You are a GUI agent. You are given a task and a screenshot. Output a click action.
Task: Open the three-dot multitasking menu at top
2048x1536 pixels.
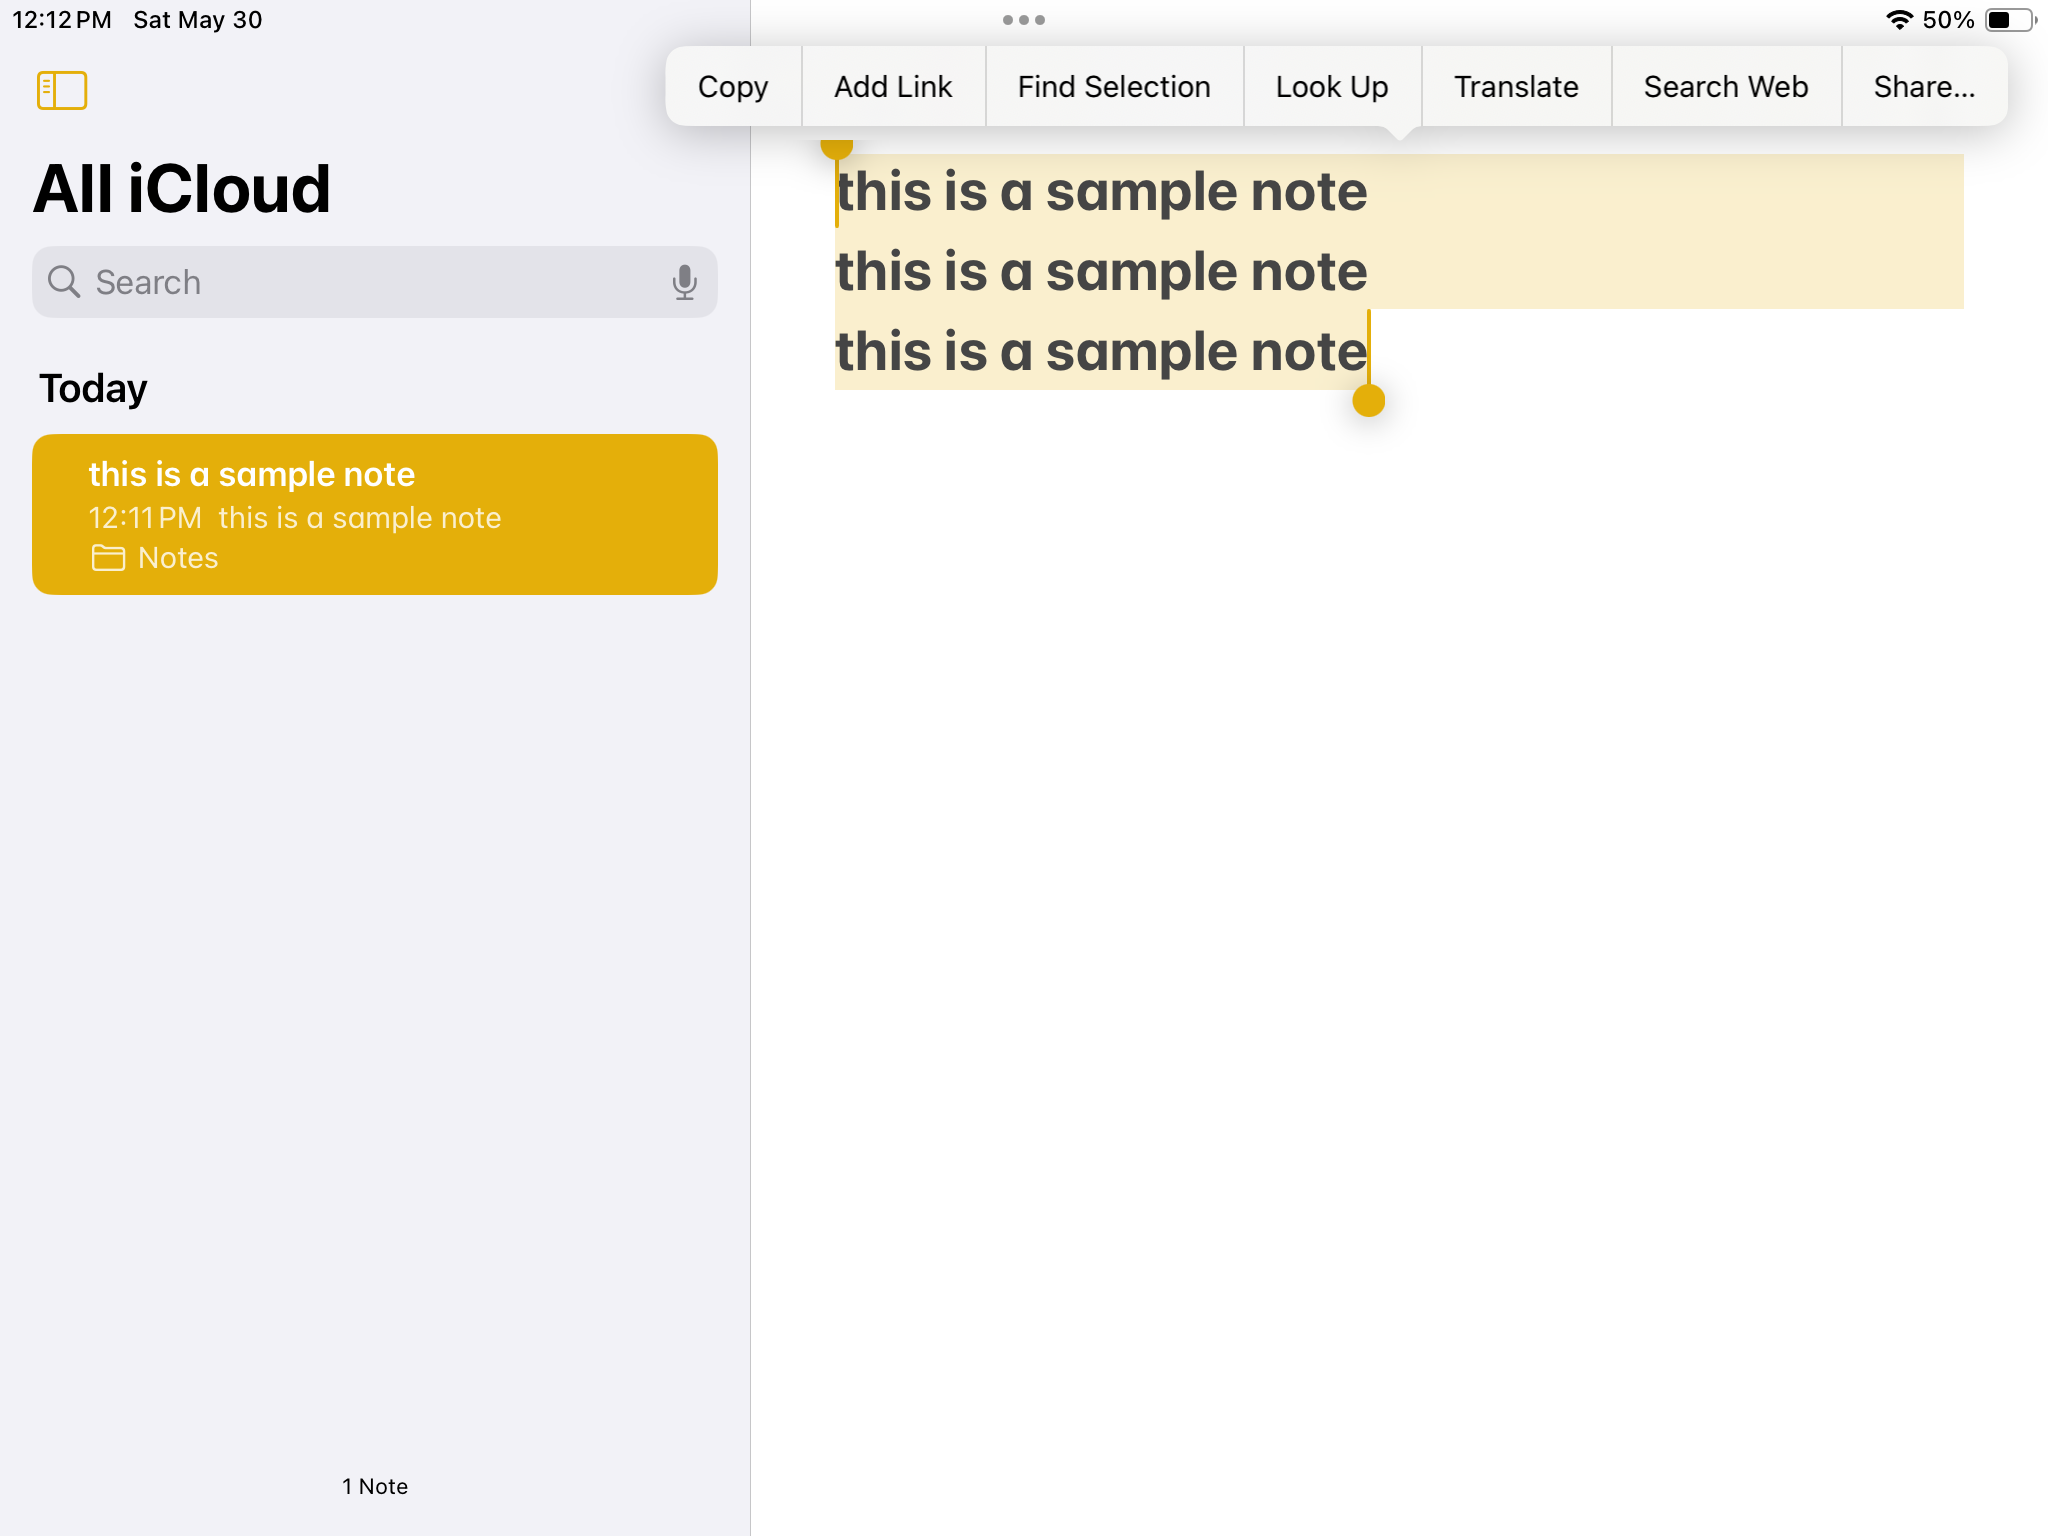[1024, 20]
